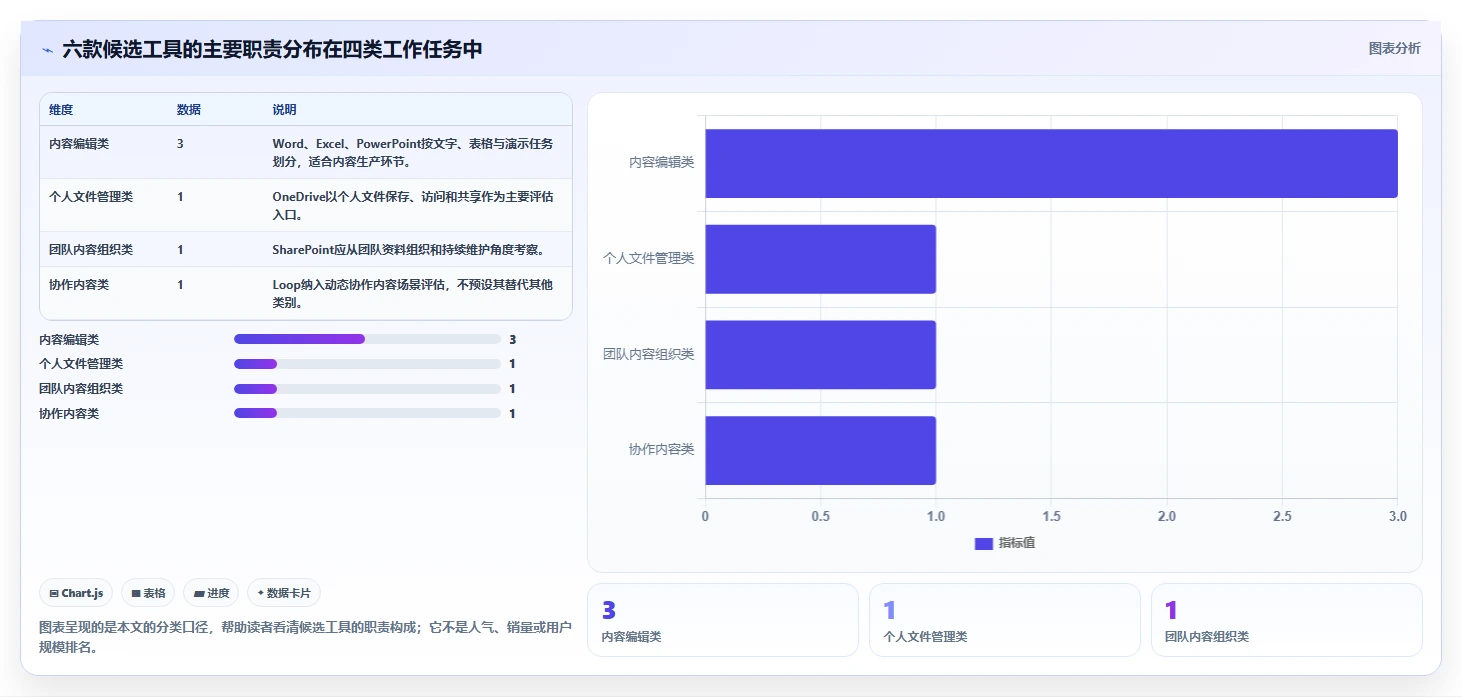Click the 内容编辑类 progress bar
Image resolution: width=1462 pixels, height=697 pixels.
click(367, 340)
